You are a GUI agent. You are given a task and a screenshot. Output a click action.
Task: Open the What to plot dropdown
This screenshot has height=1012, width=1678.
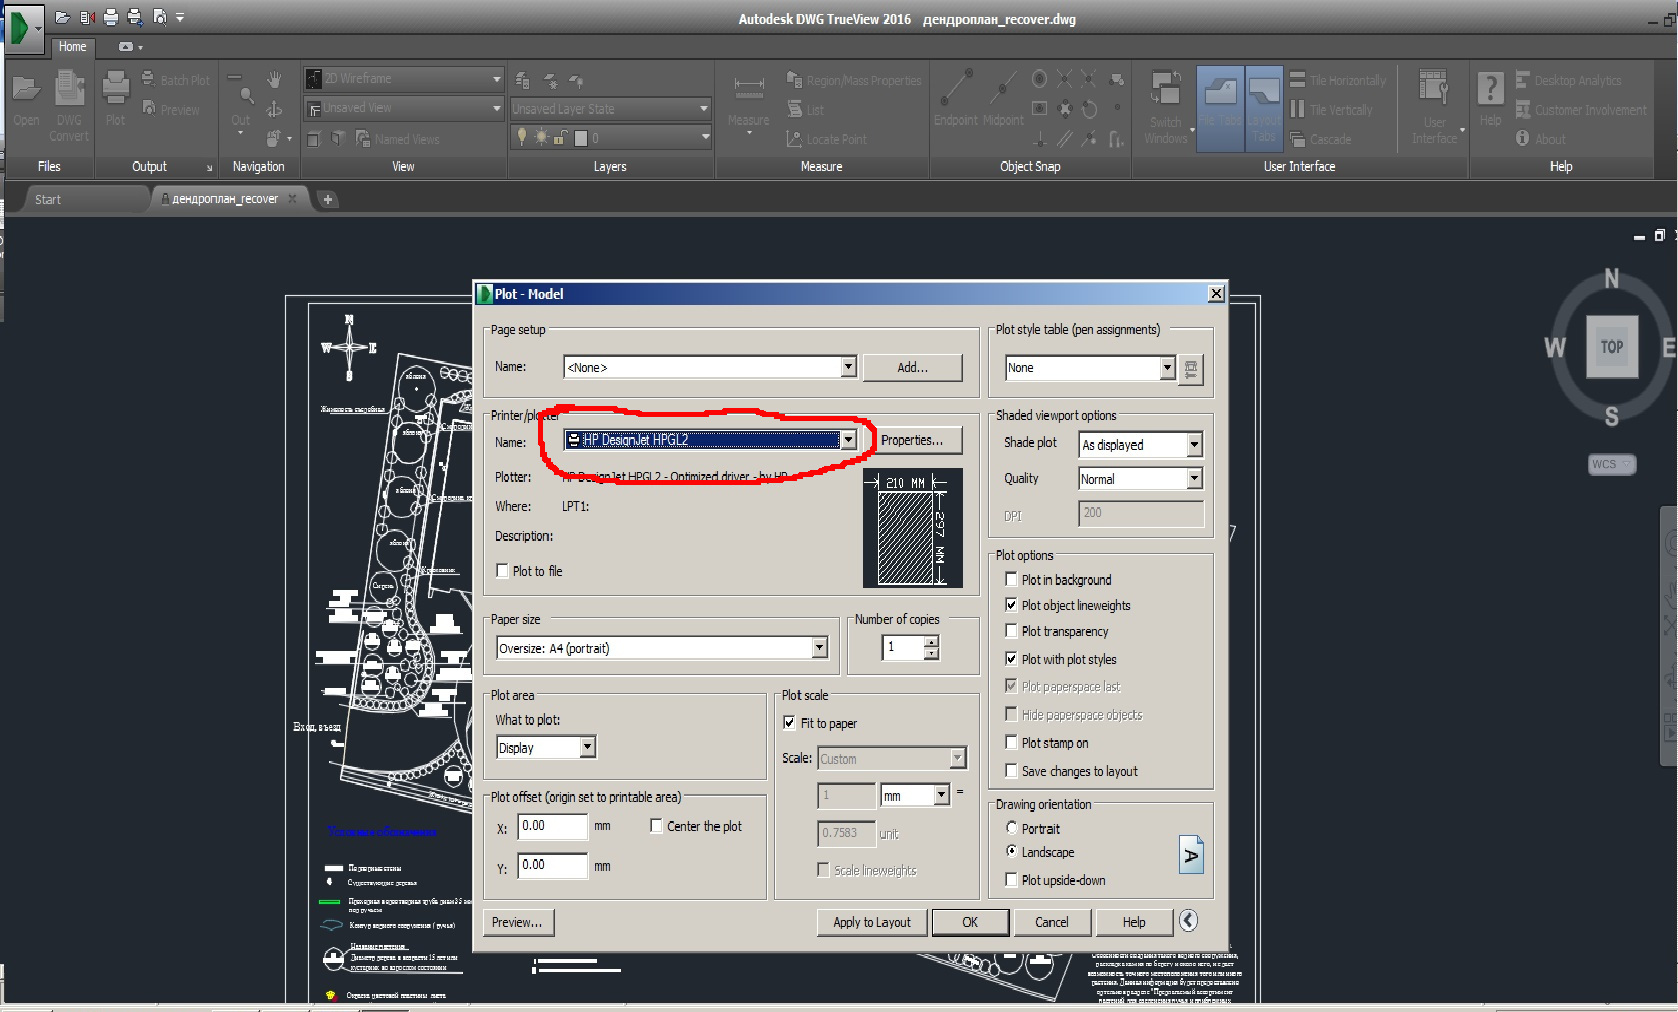tap(588, 747)
